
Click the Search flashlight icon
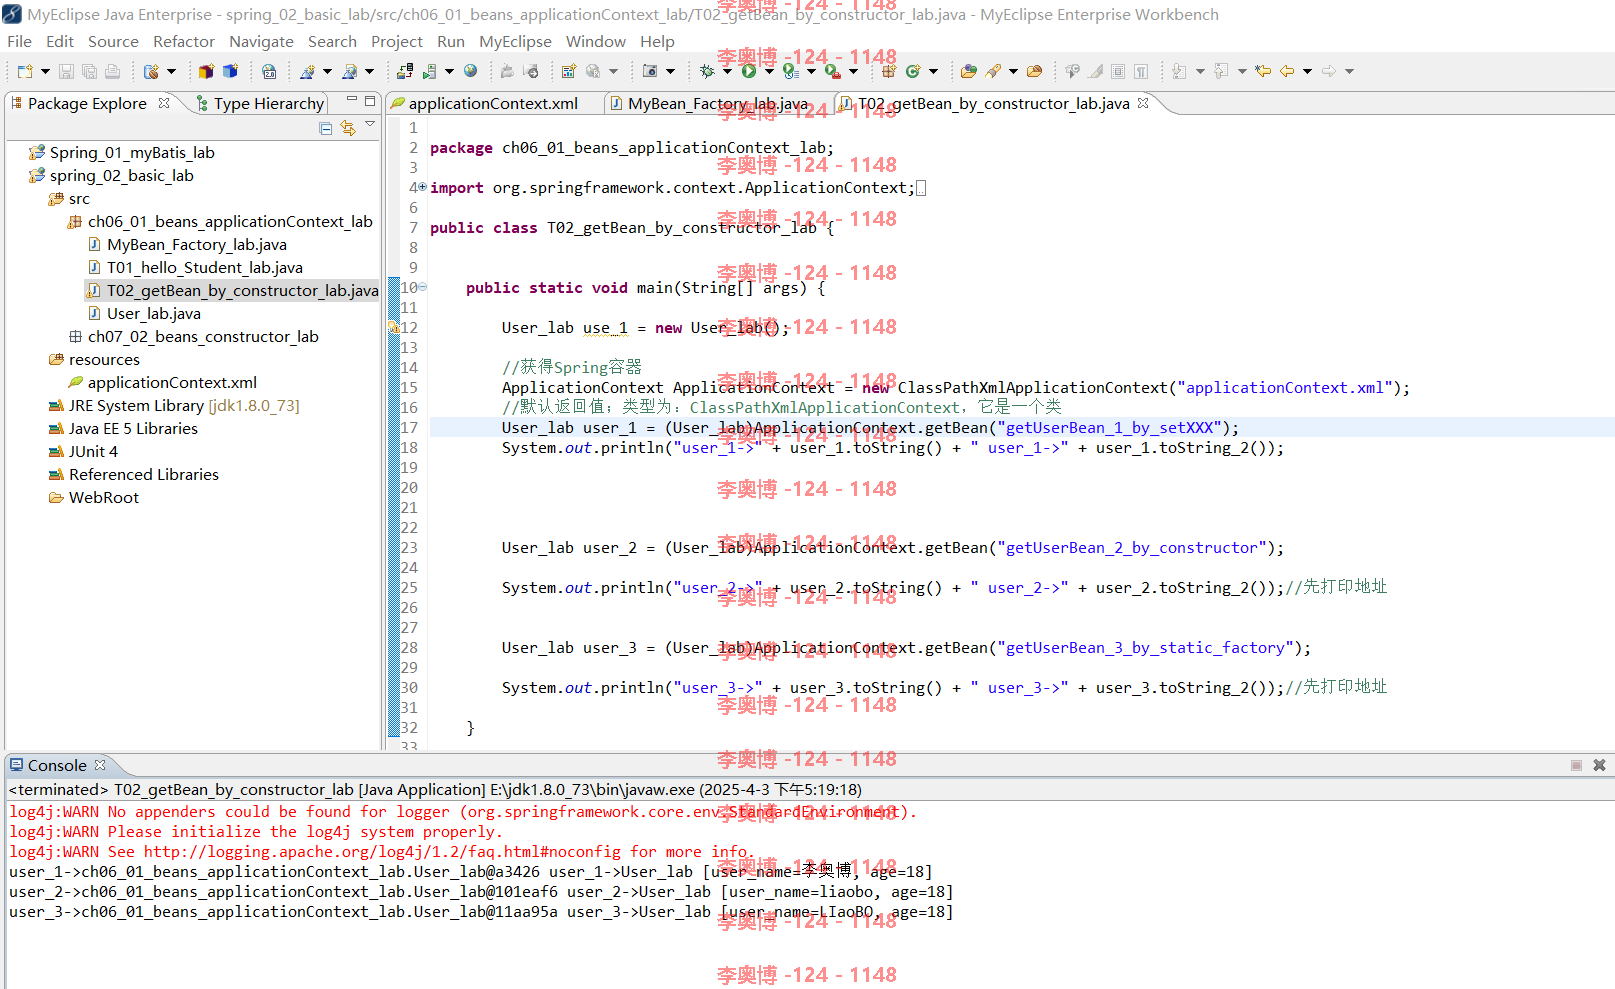(993, 71)
